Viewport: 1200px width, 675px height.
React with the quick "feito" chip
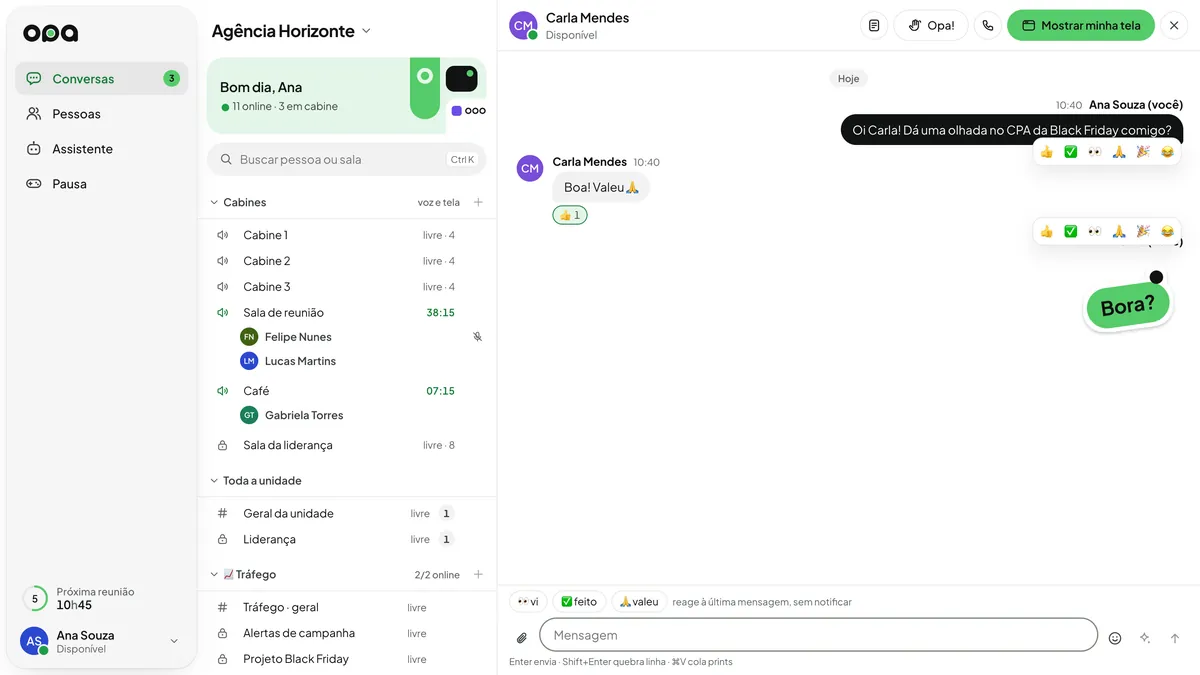coord(579,602)
